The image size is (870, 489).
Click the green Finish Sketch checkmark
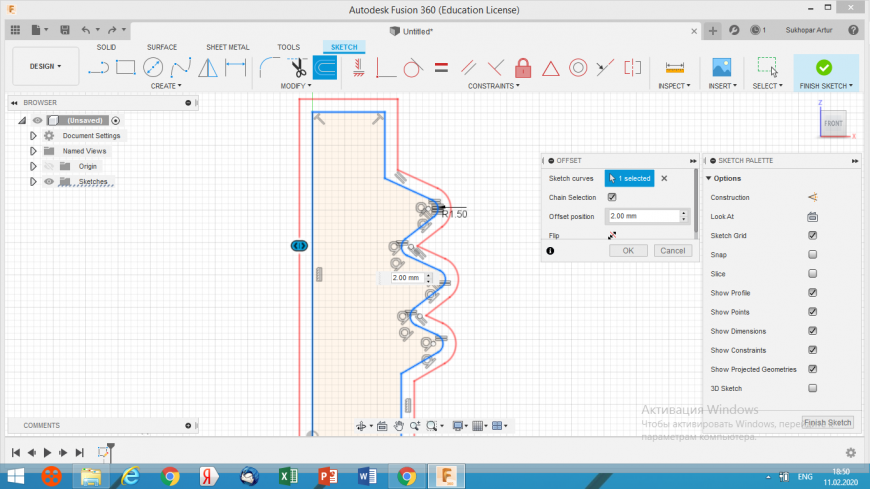[x=824, y=67]
